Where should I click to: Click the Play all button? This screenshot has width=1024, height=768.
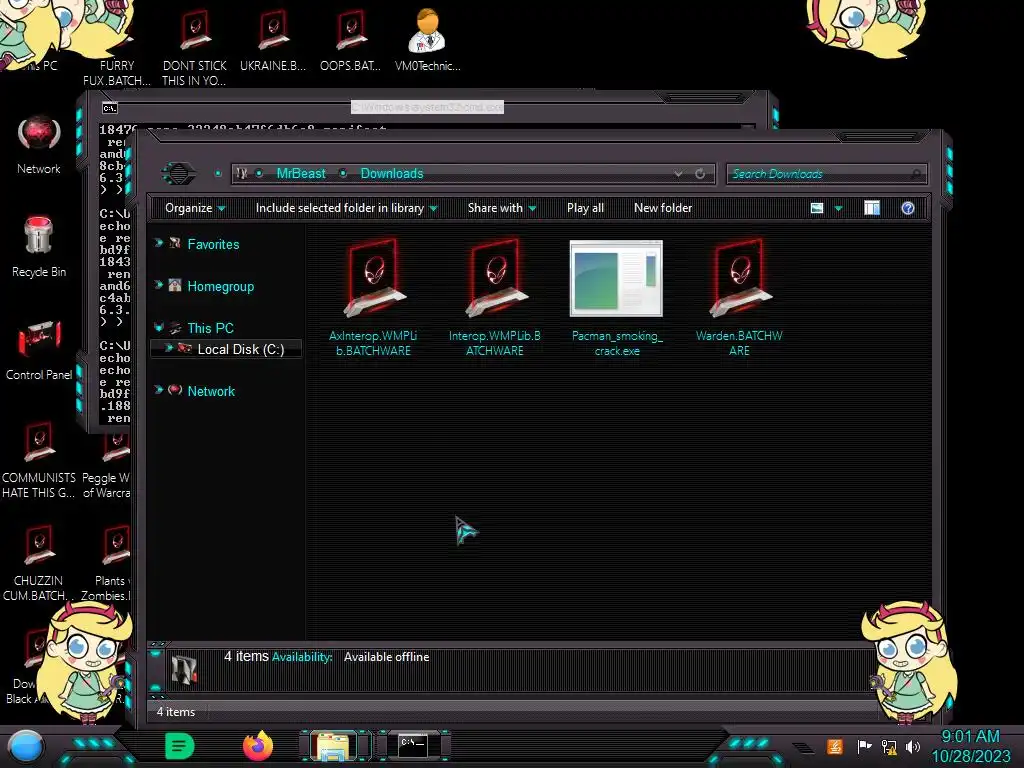[x=585, y=208]
